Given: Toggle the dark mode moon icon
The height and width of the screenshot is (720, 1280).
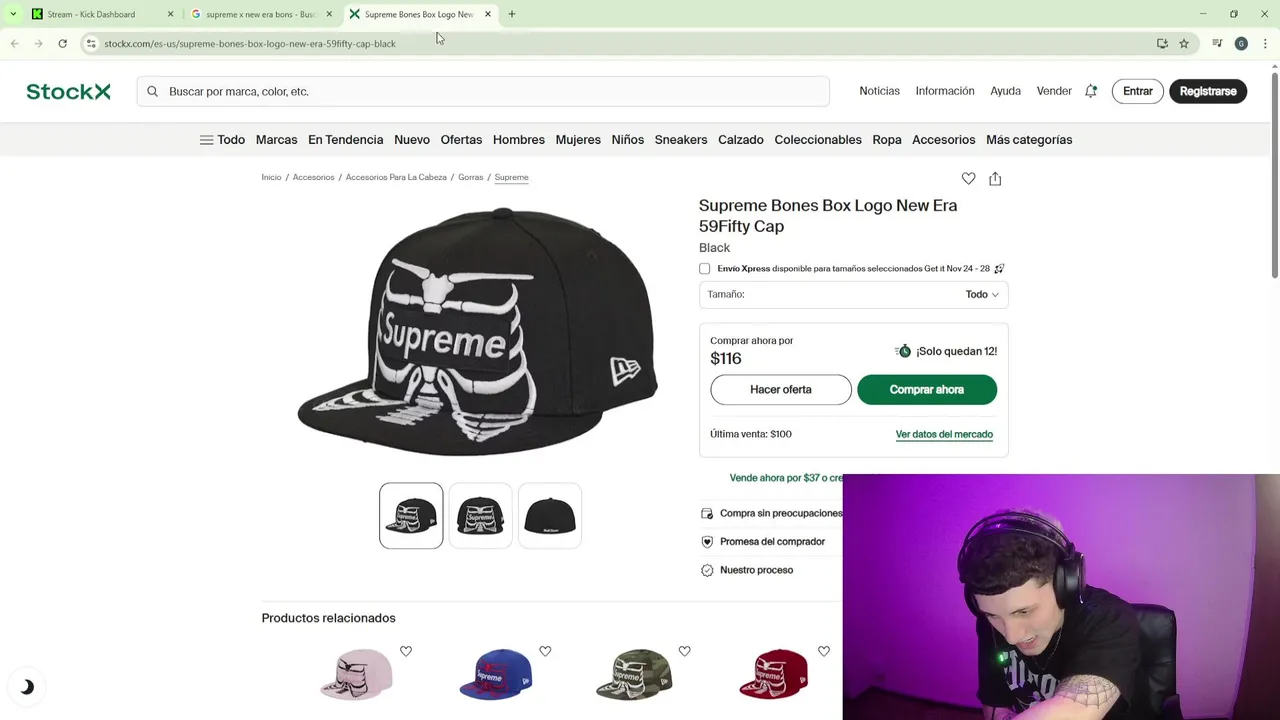Looking at the screenshot, I should pos(27,687).
